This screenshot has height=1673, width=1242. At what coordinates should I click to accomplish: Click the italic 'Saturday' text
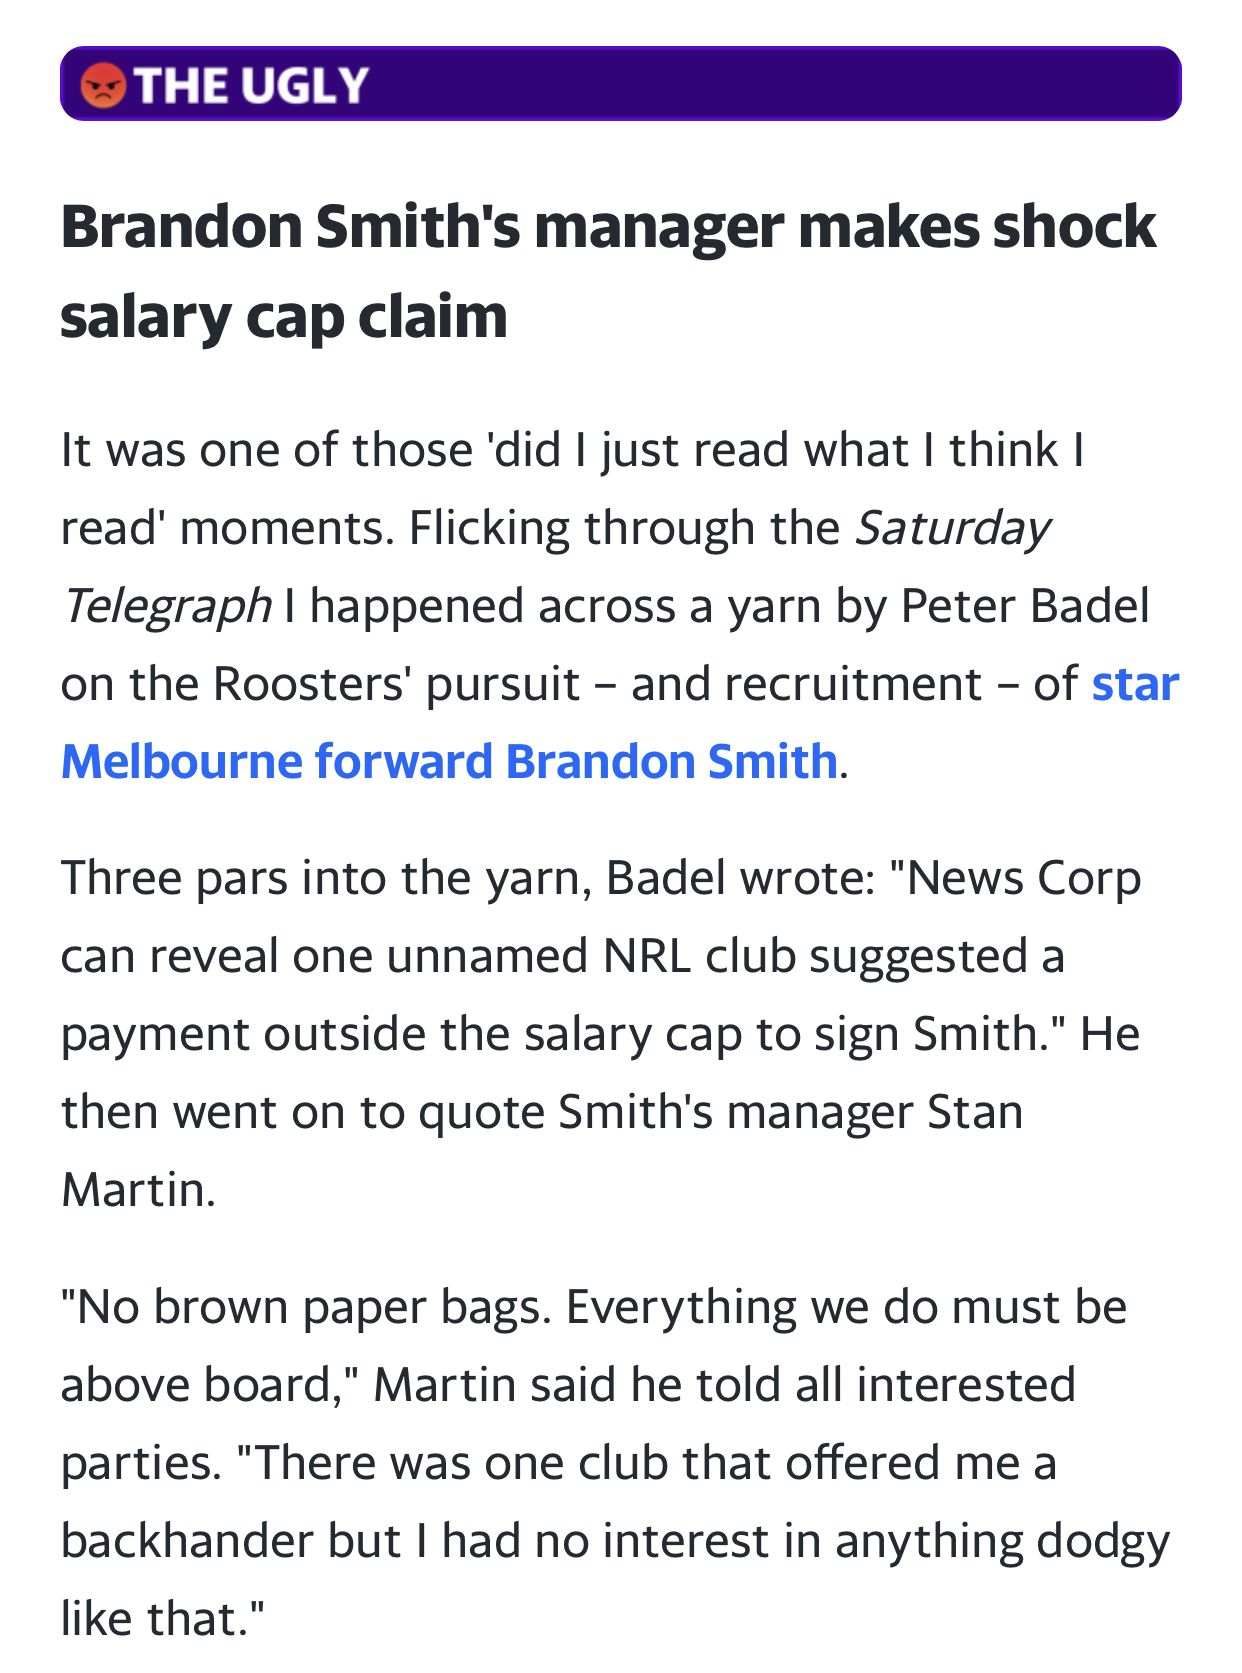tap(953, 530)
